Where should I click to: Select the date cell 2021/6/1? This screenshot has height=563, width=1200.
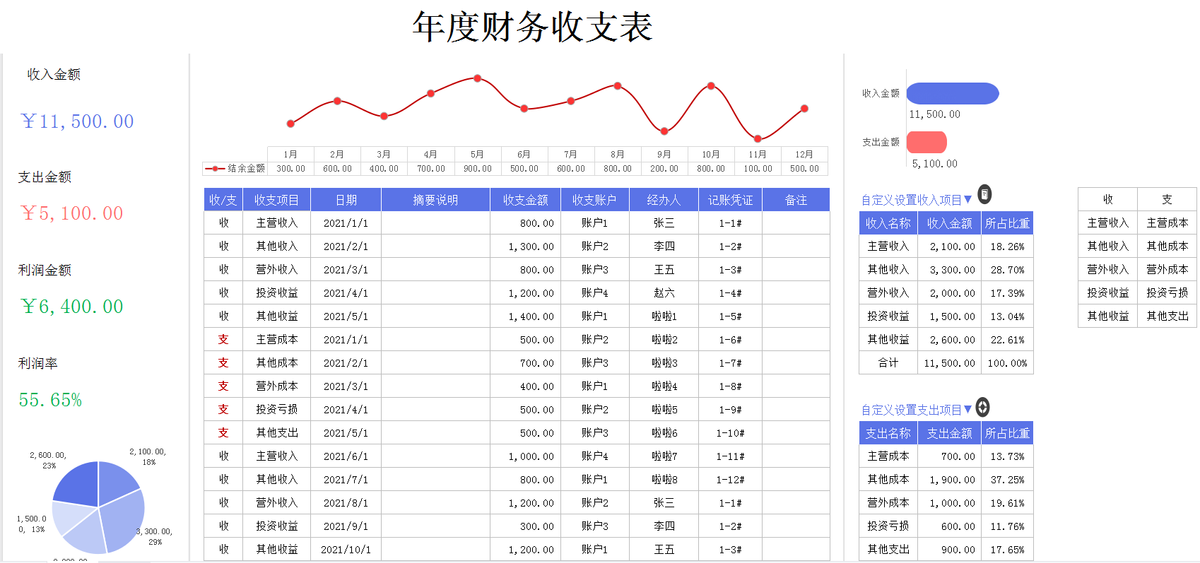[x=346, y=456]
